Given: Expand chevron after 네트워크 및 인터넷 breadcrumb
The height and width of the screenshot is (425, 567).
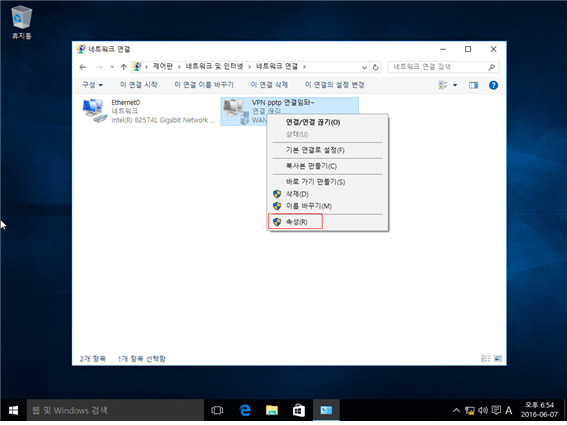Looking at the screenshot, I should [x=250, y=67].
